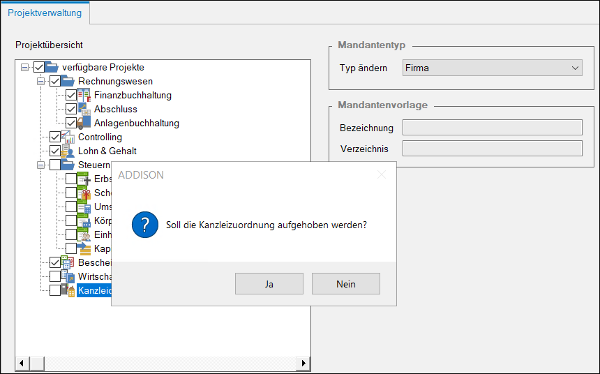Click the Abschluss module icon
The image size is (600, 374).
(x=84, y=109)
